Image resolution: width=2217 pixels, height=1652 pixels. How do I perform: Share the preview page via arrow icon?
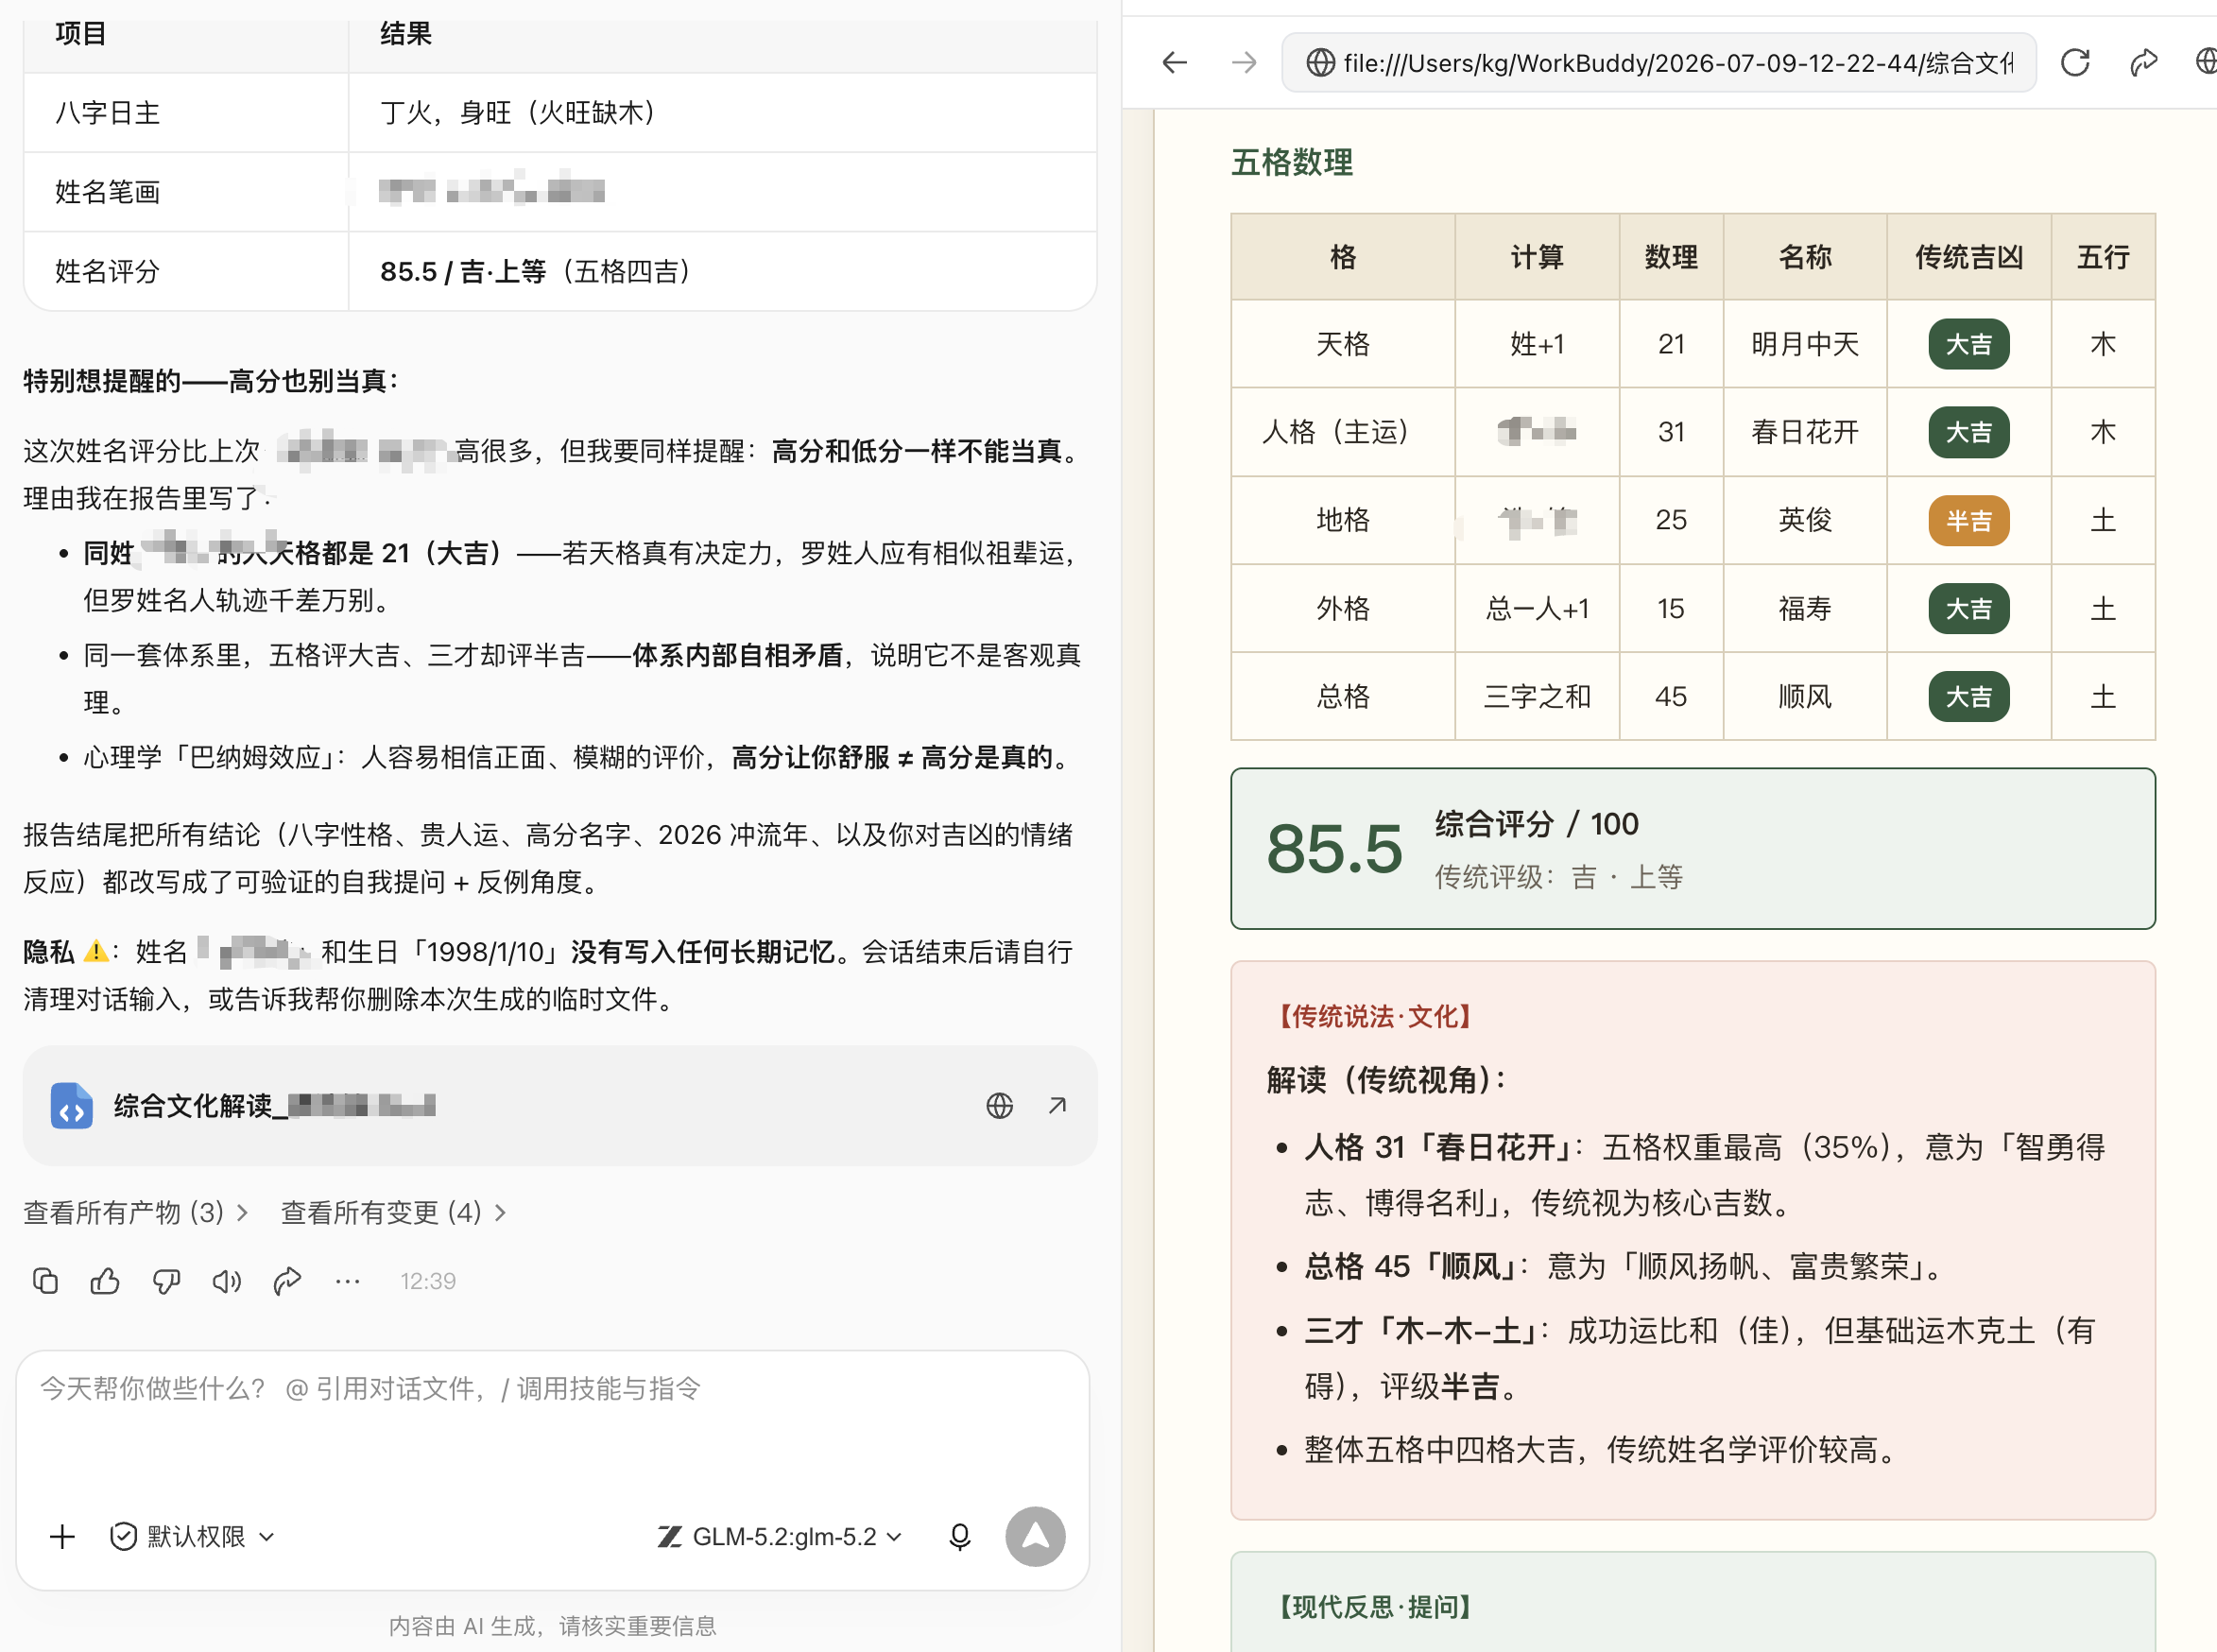pos(2143,63)
